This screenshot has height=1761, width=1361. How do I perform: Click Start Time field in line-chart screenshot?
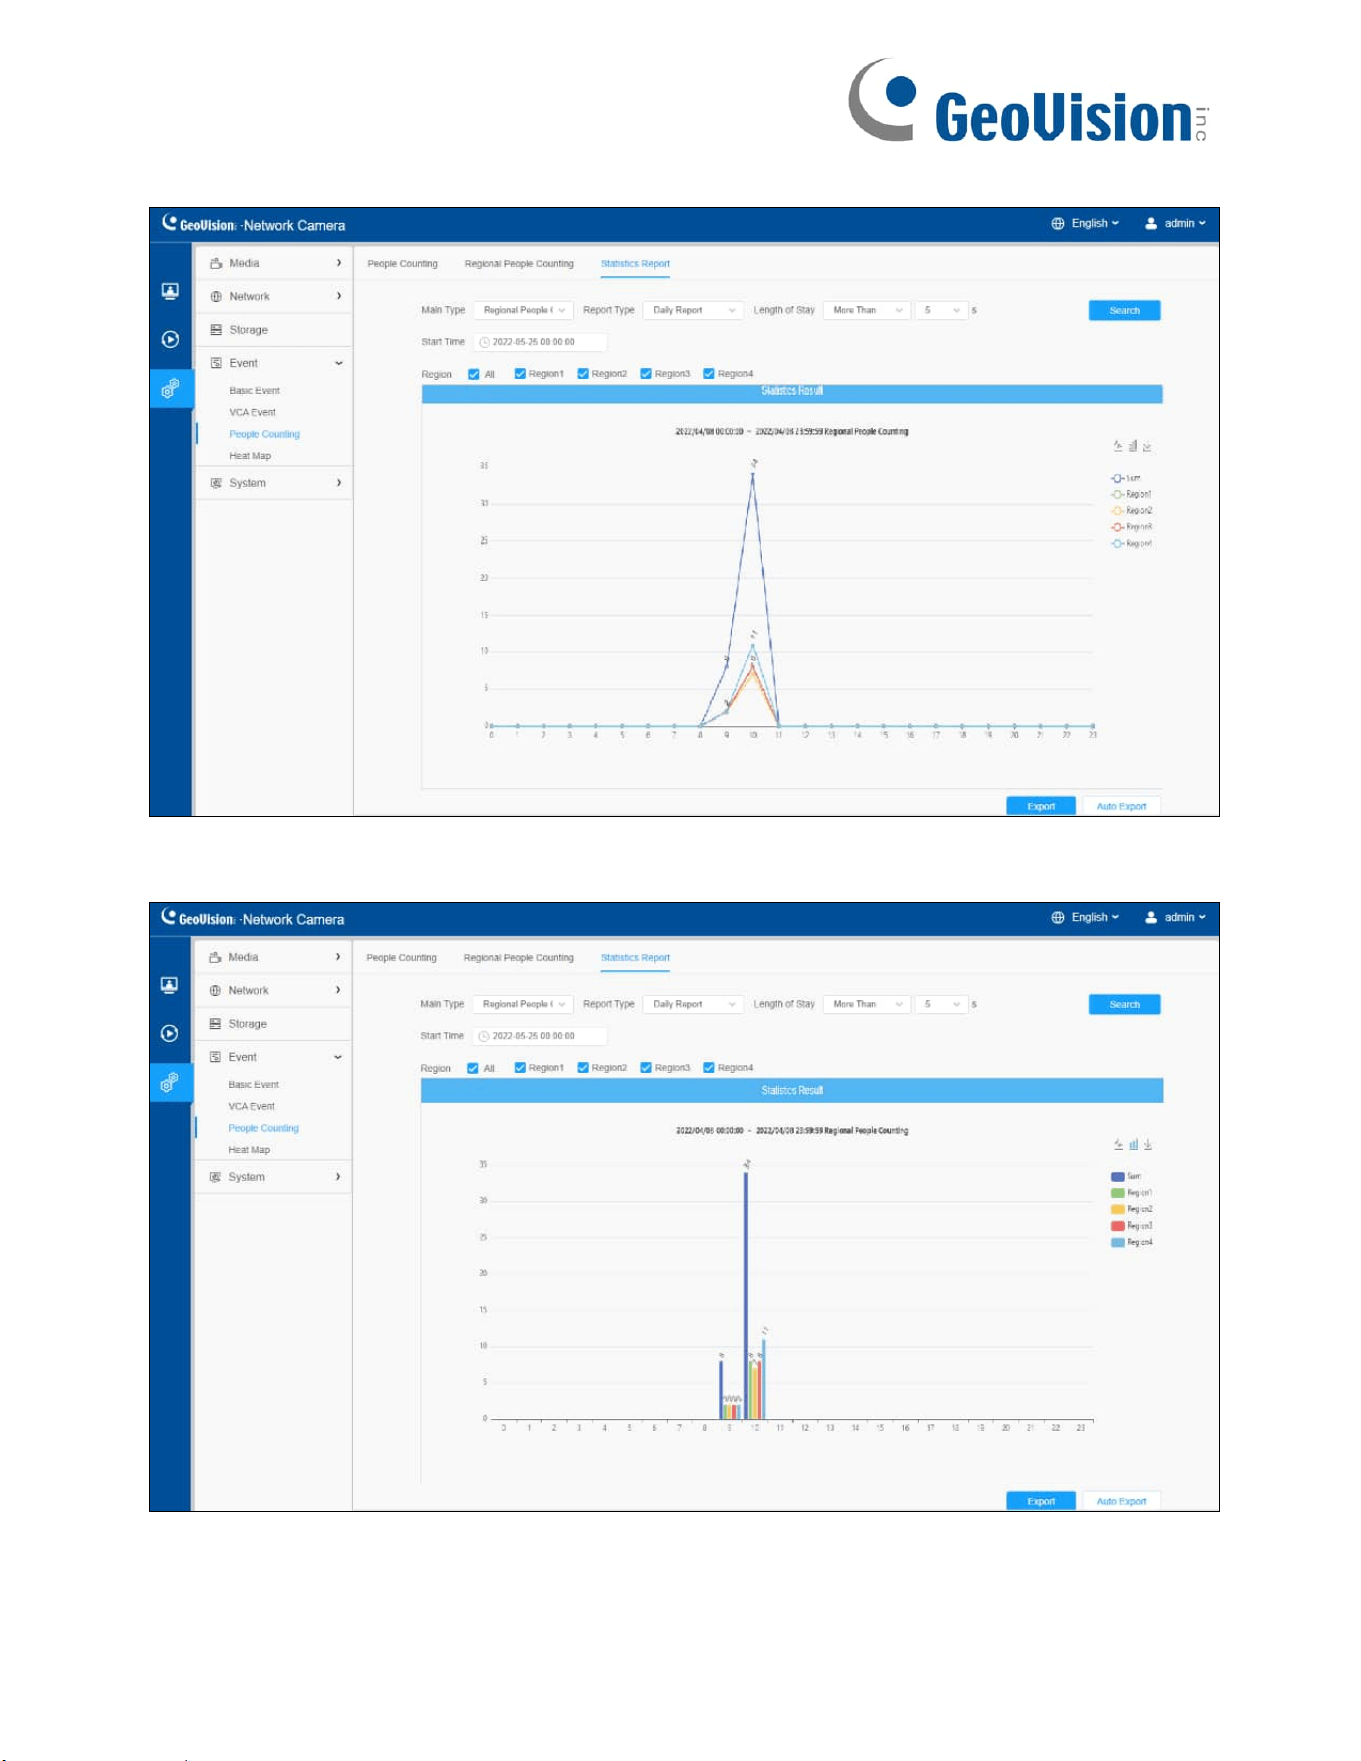[541, 342]
